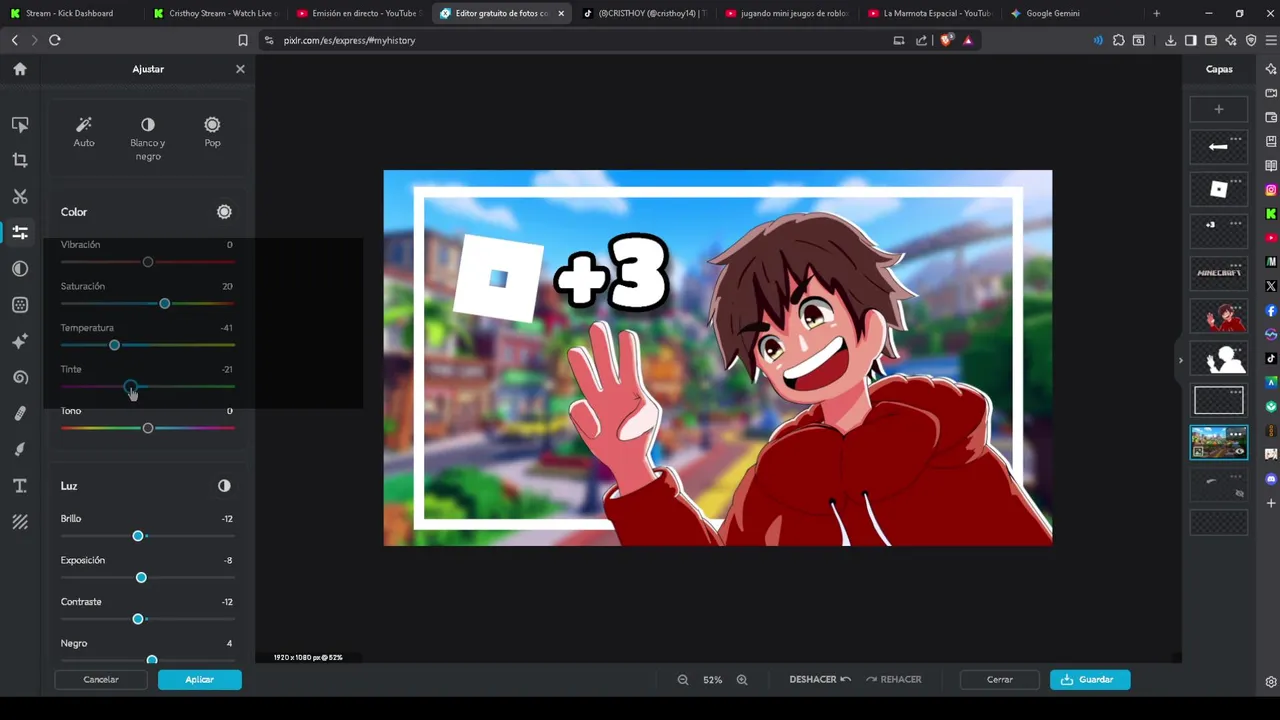
Task: Click the Cerrar button
Action: coord(1000,680)
